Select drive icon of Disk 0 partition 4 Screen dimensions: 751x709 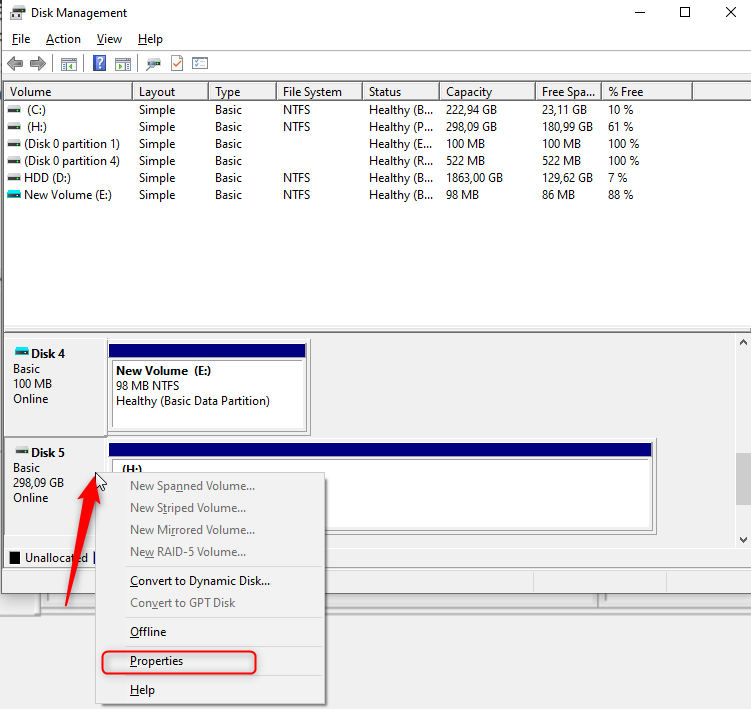coord(14,161)
